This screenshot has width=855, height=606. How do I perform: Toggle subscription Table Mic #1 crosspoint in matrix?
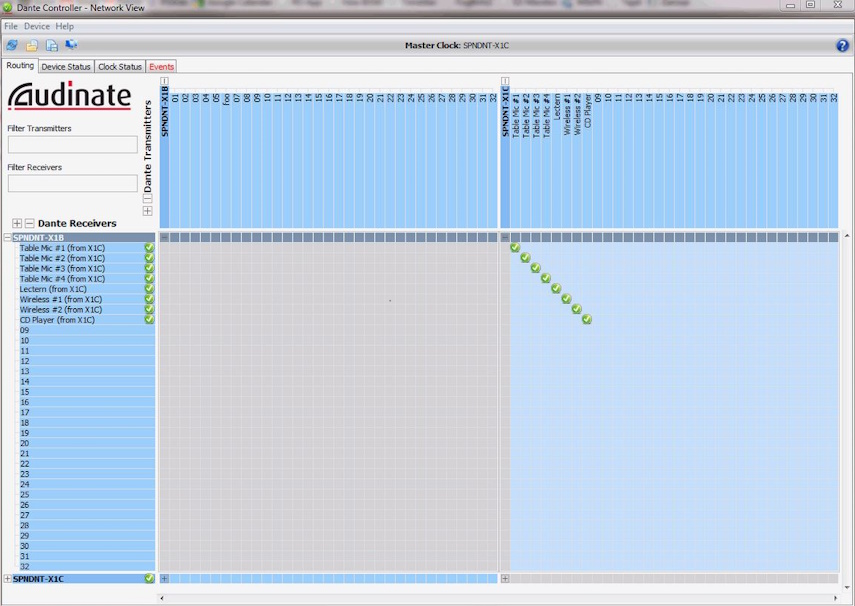[x=515, y=248]
